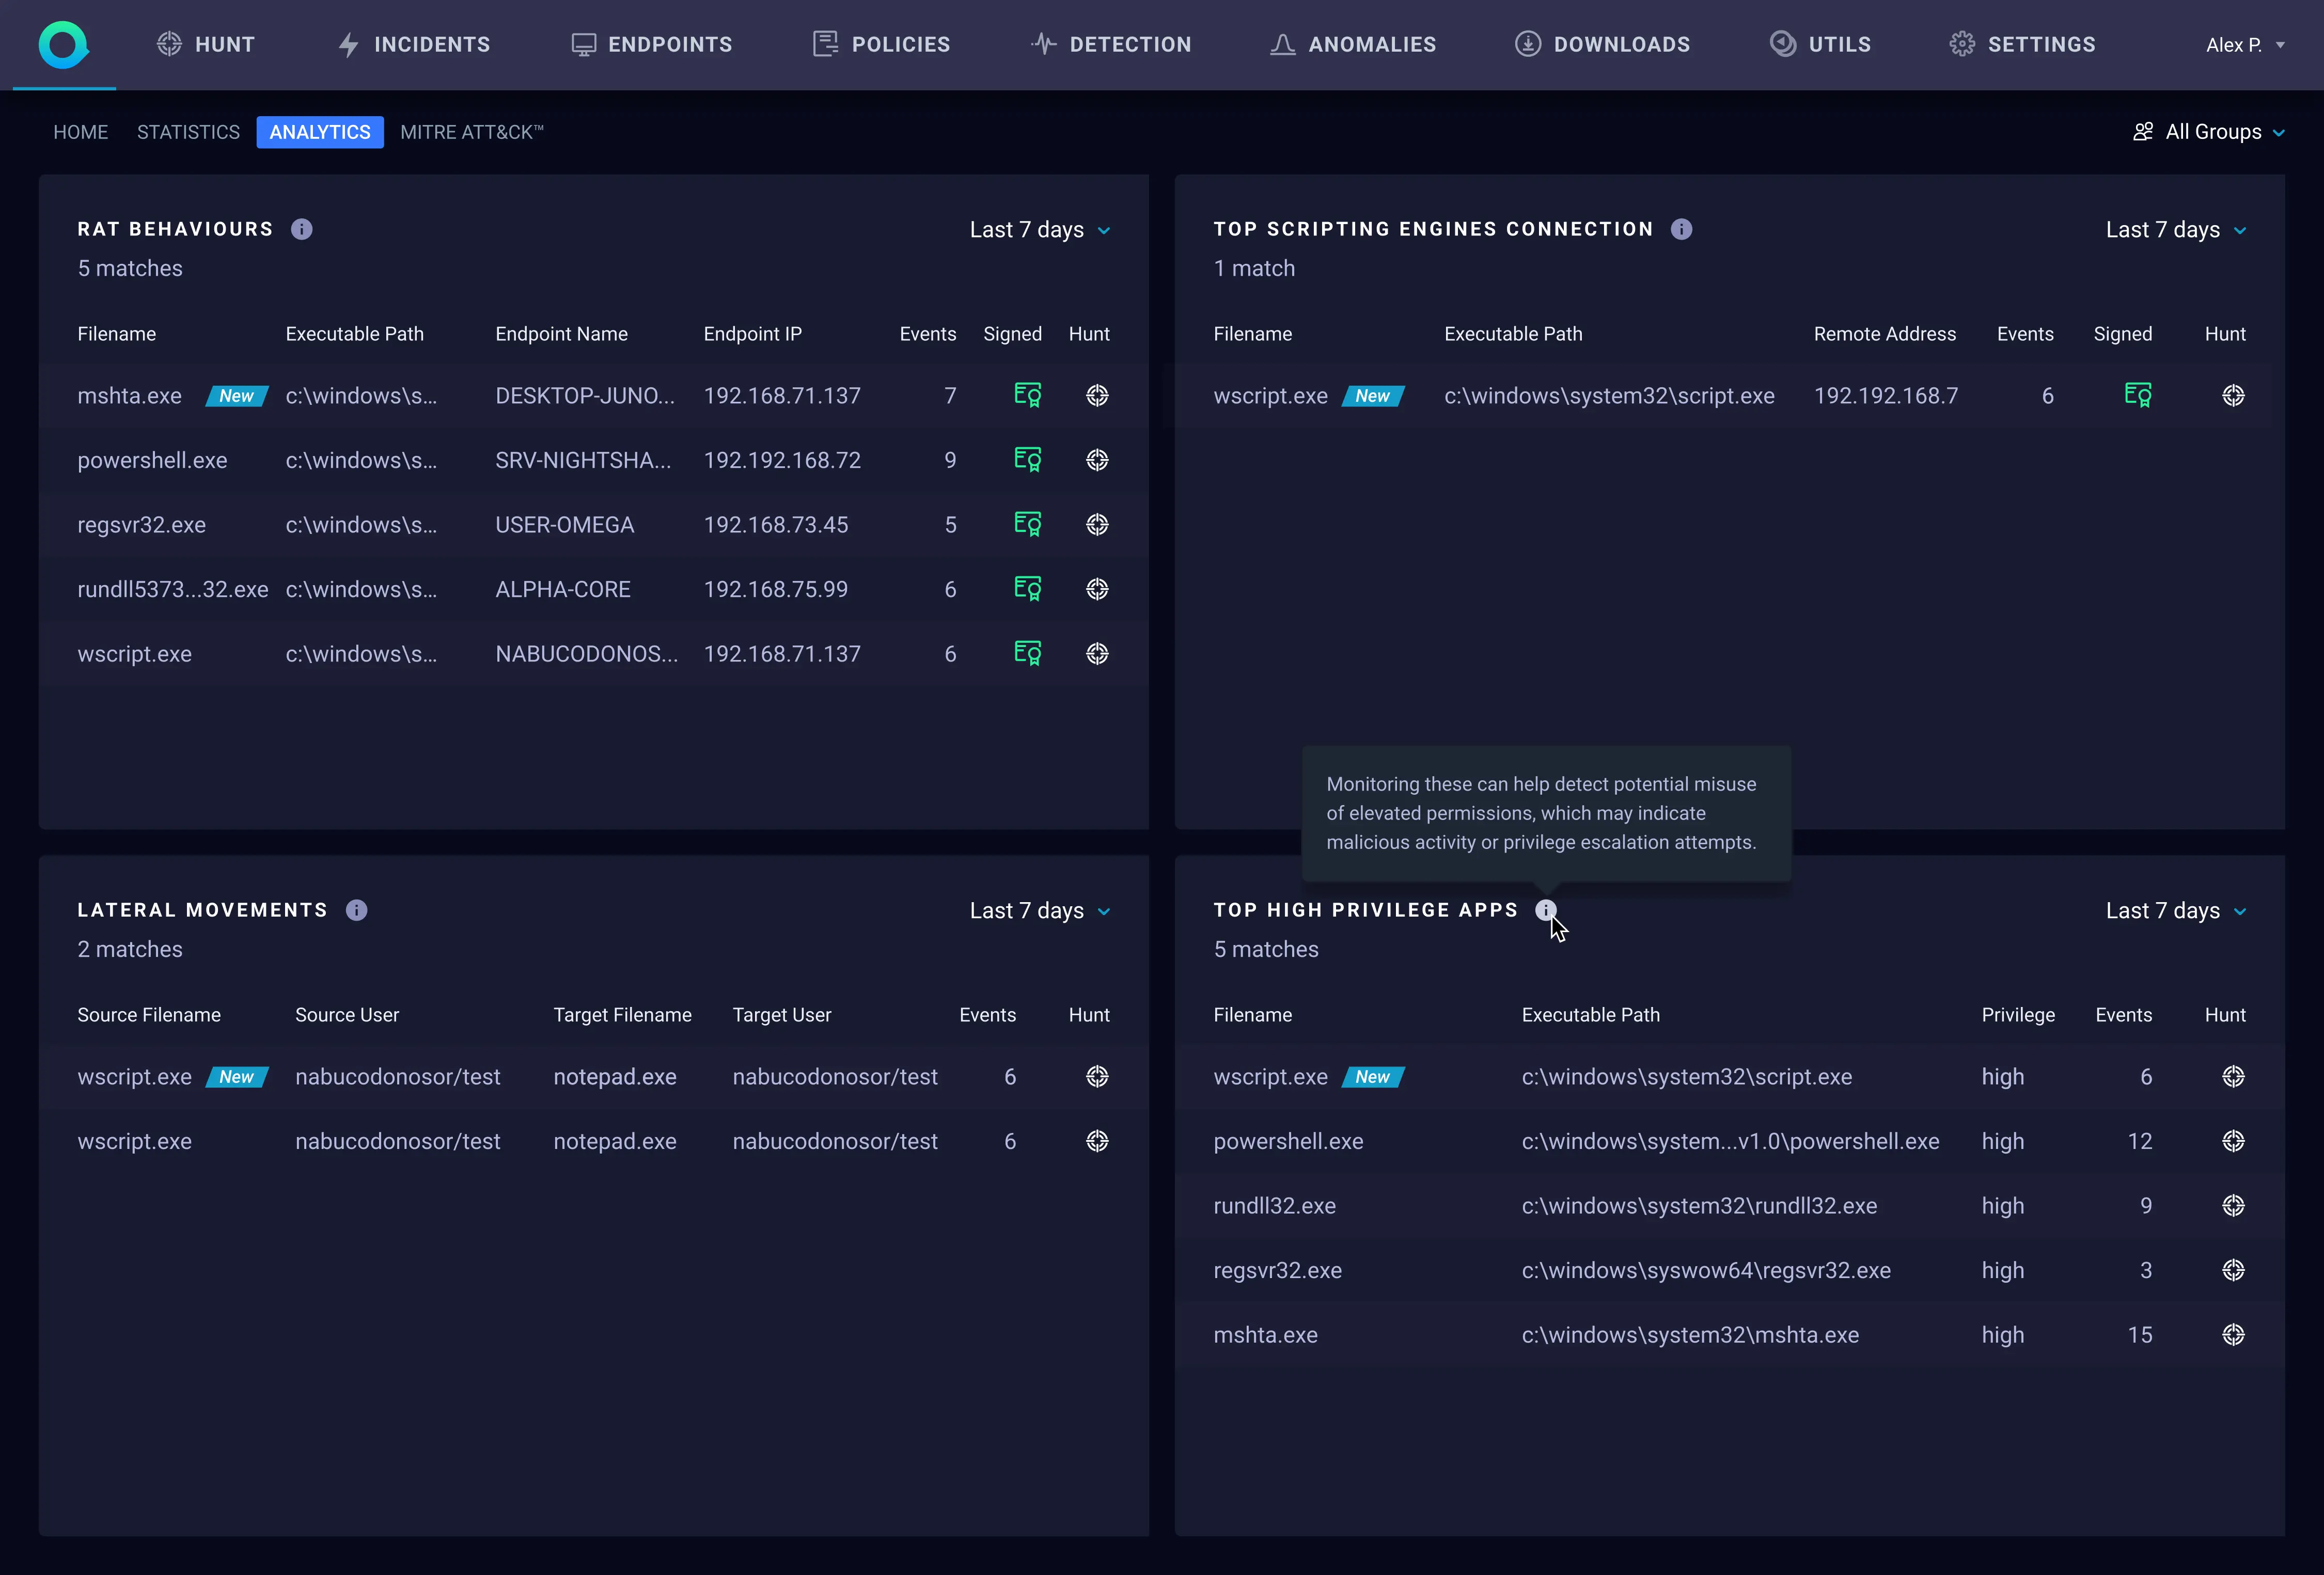Viewport: 2324px width, 1575px height.
Task: Change Lateral Movements Last 7 days range
Action: [1040, 911]
